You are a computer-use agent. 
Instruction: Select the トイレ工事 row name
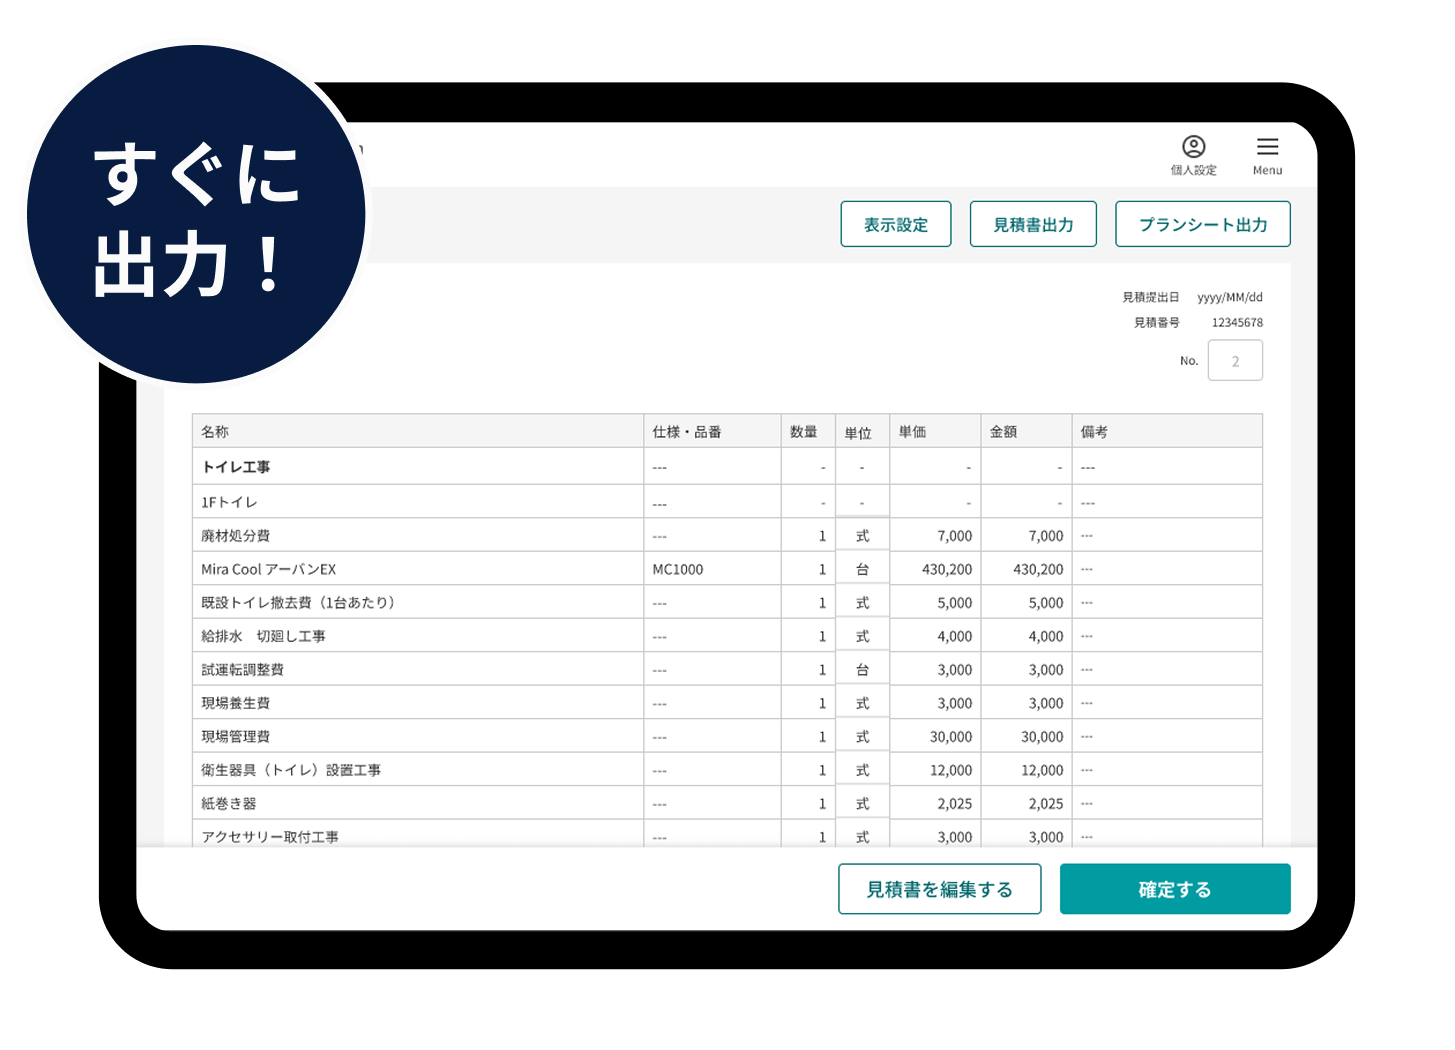pyautogui.click(x=236, y=467)
